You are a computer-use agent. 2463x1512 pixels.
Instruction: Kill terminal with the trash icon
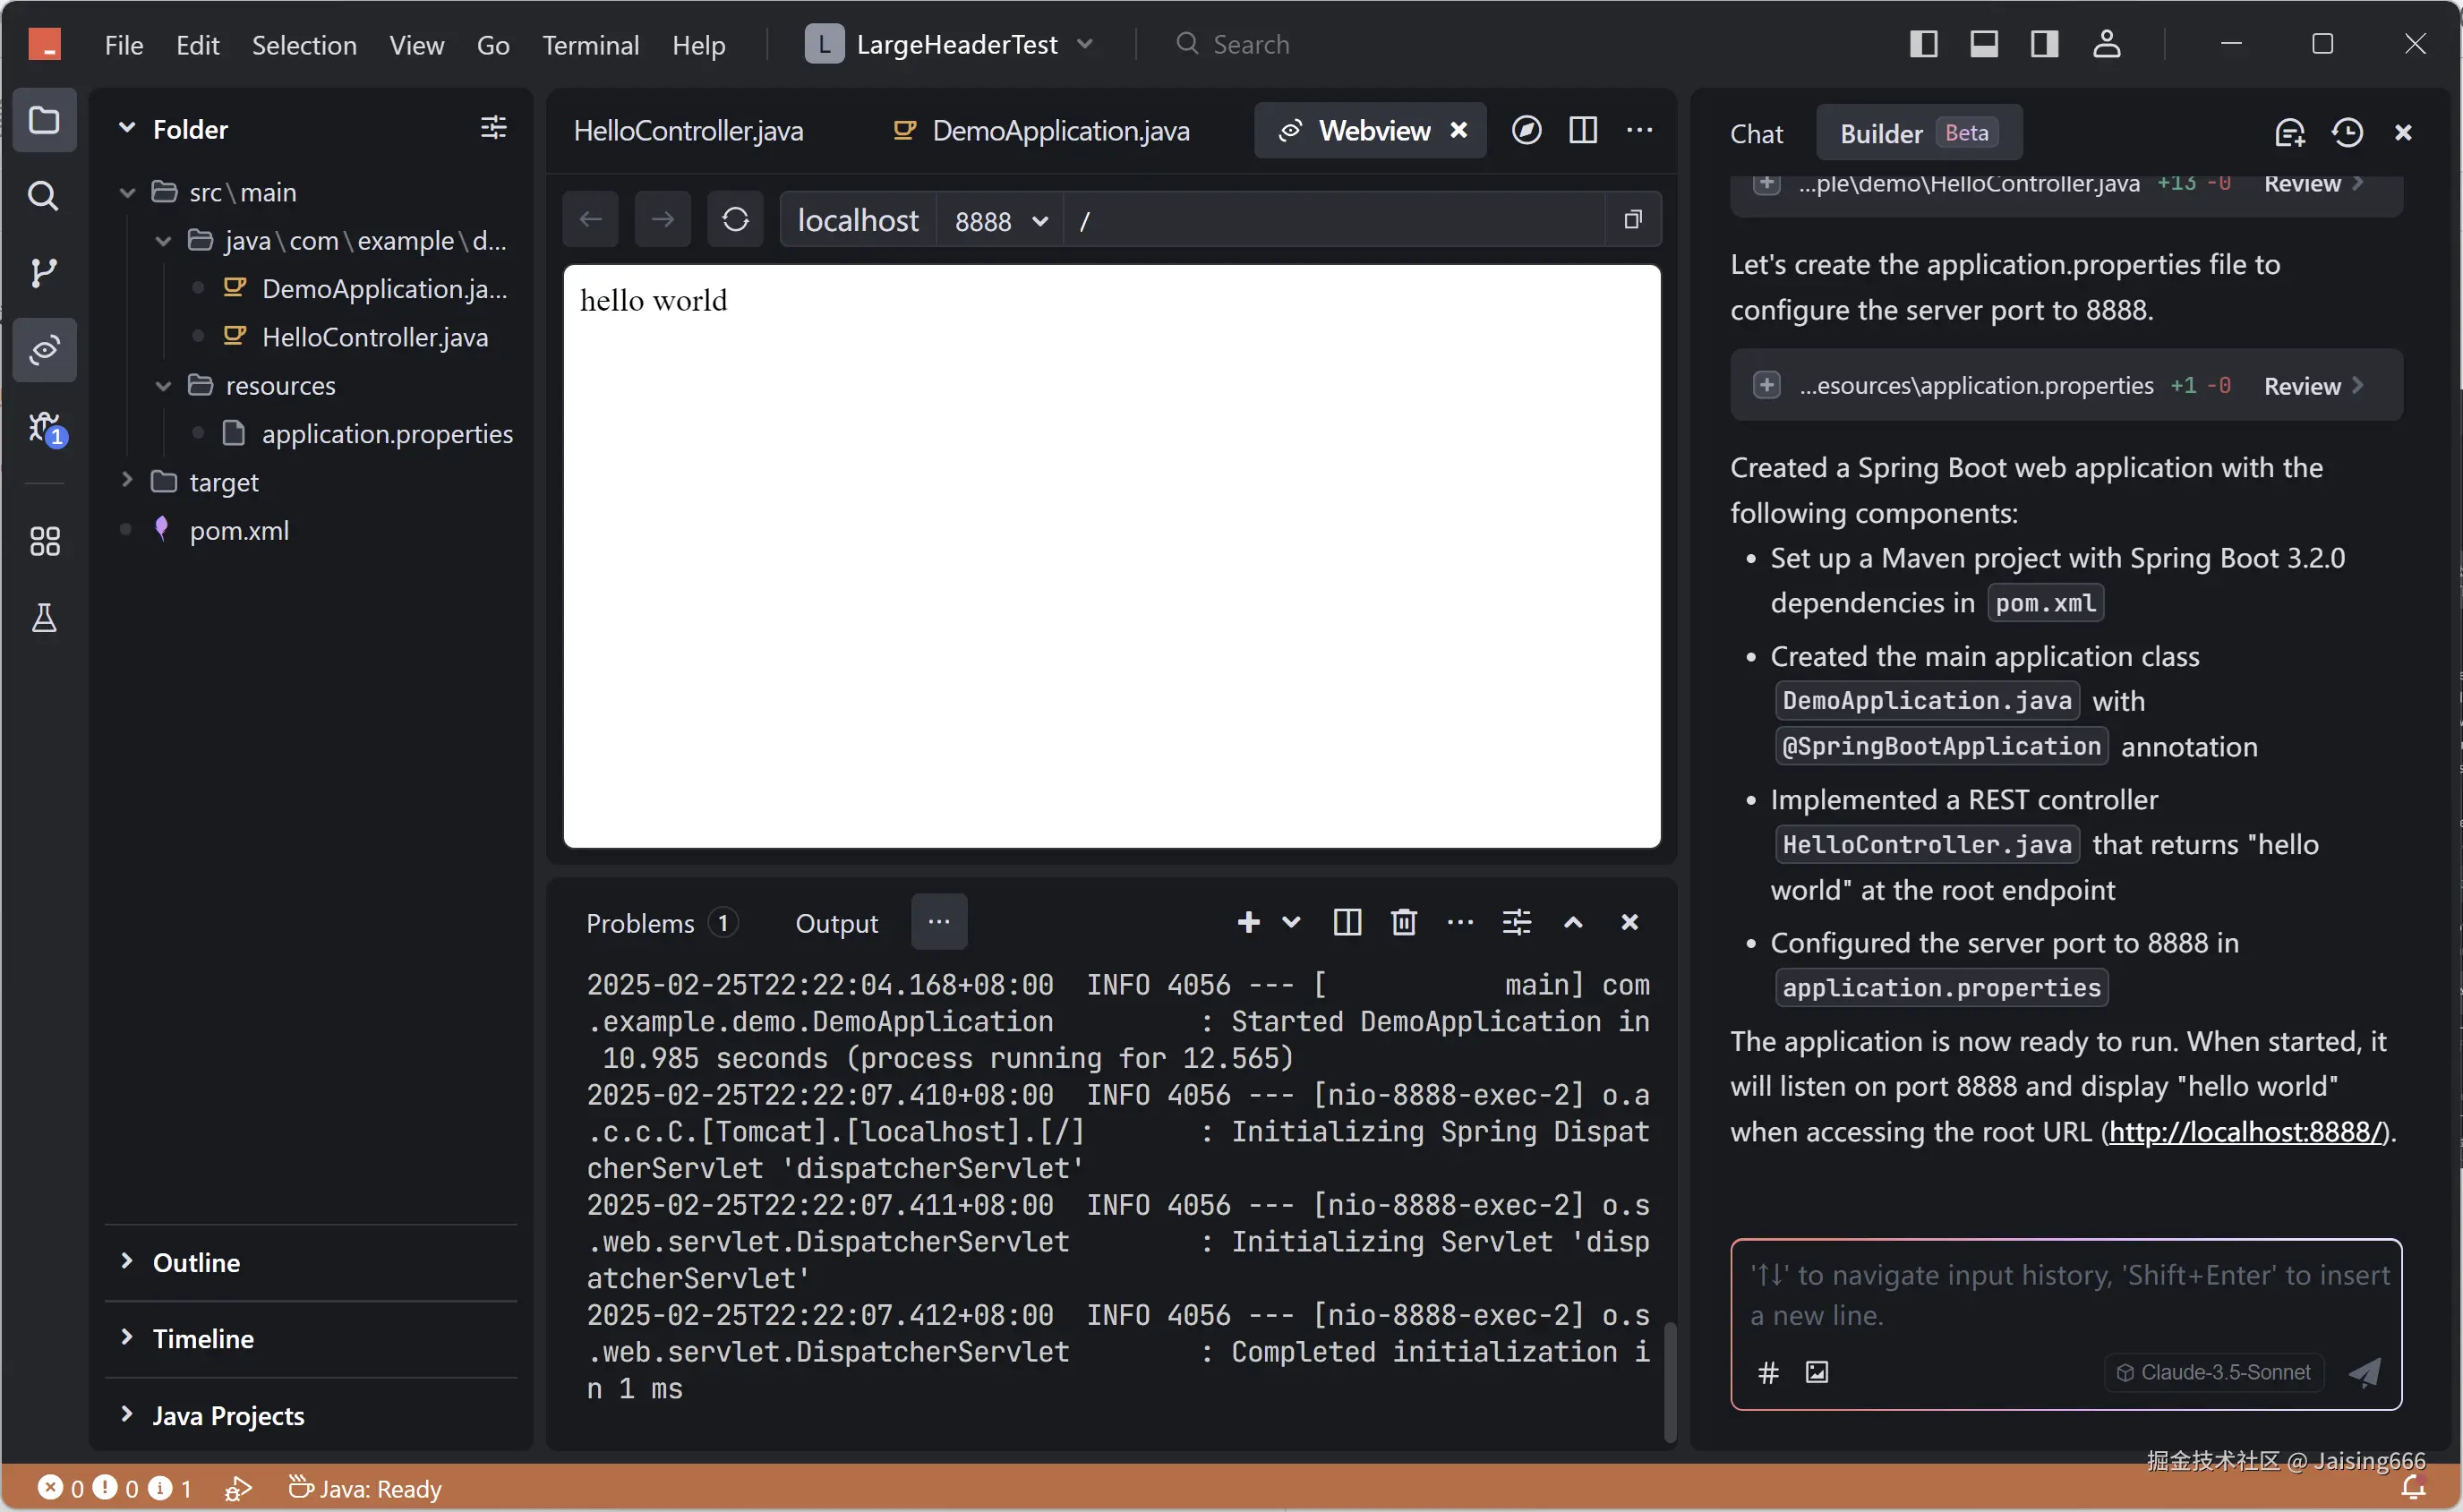1403,922
